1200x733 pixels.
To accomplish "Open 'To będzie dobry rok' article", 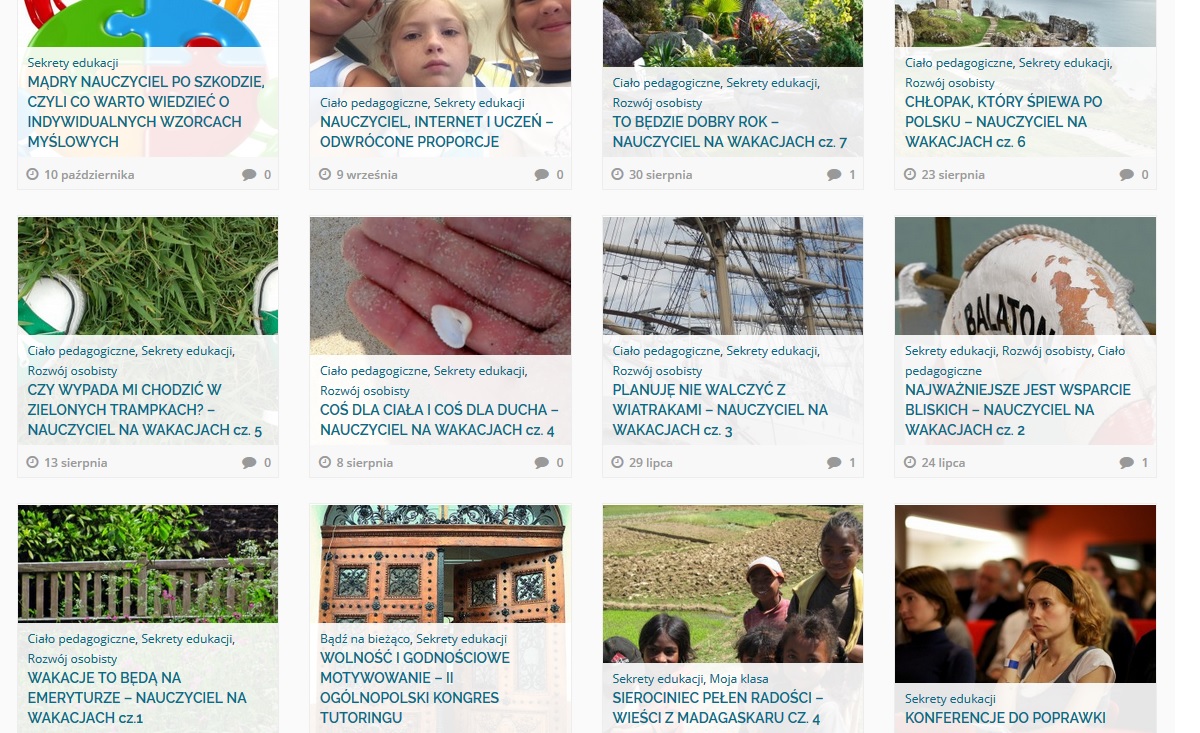I will 730,132.
